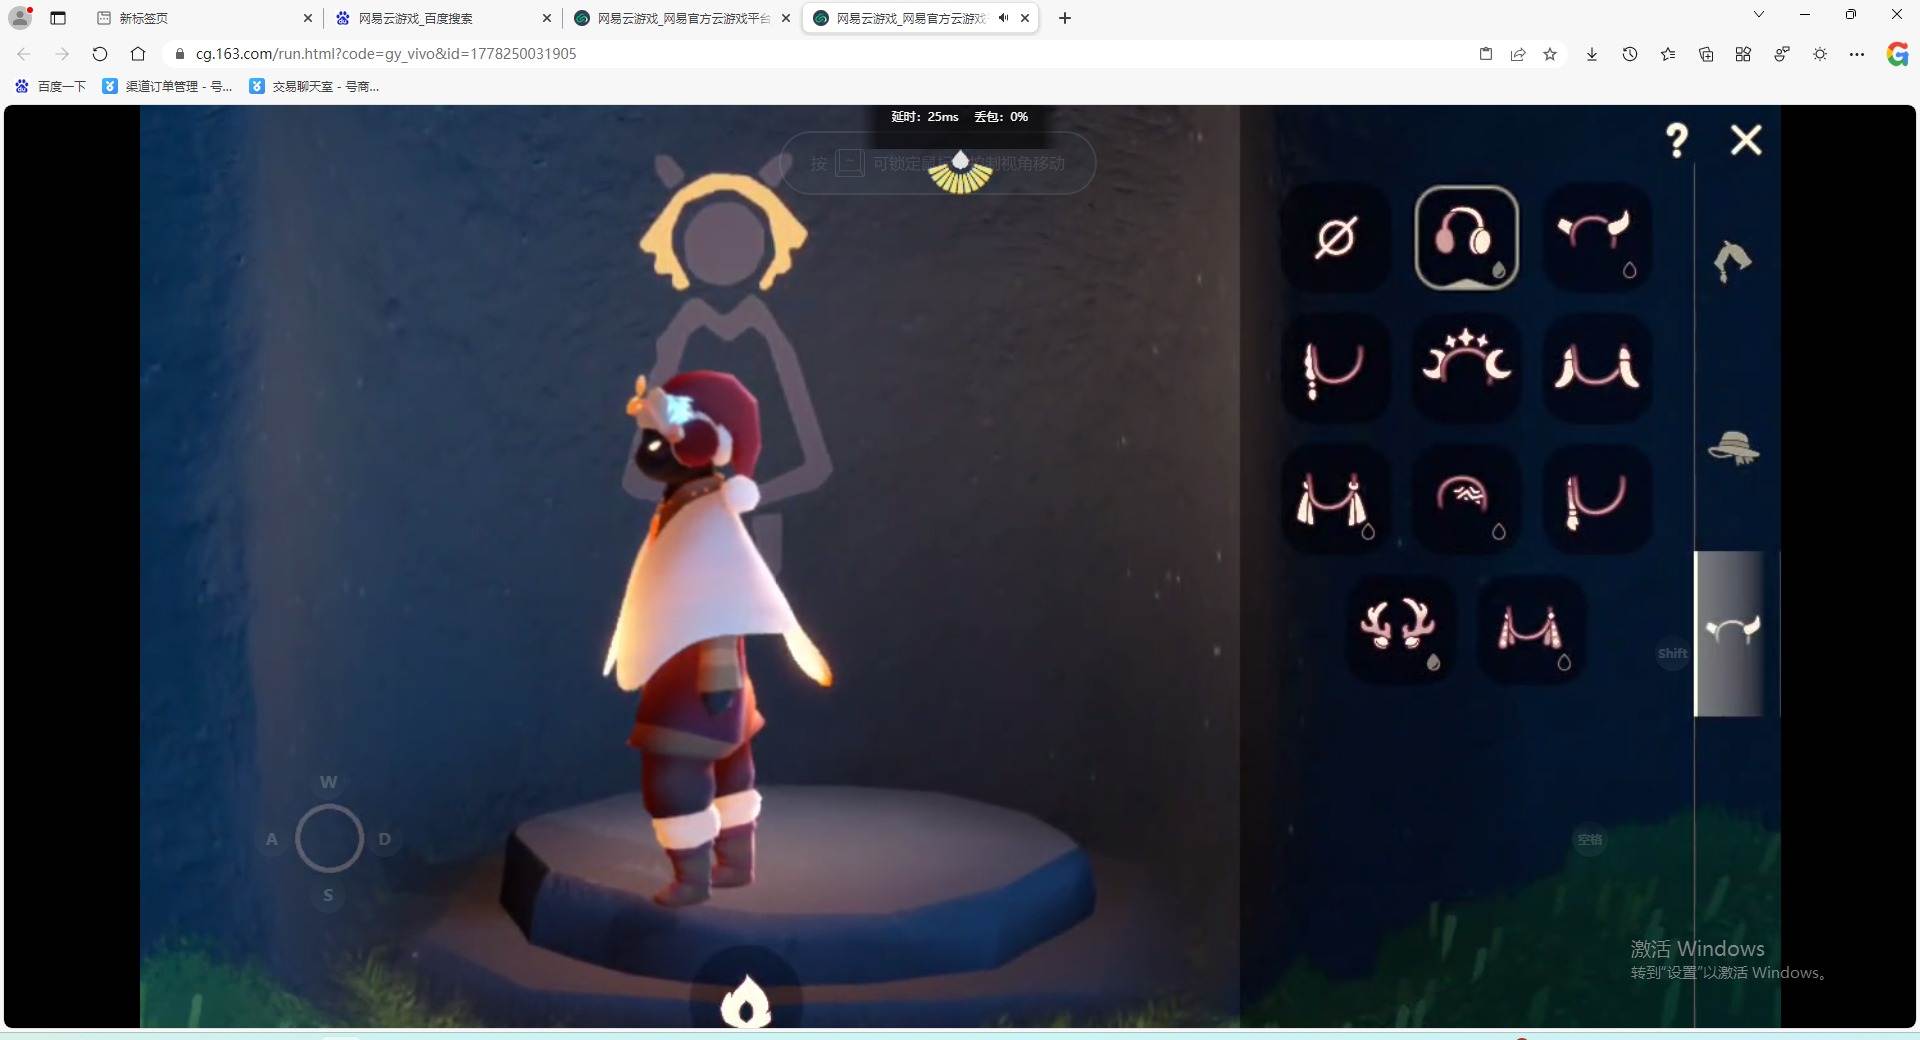Click the winged light cape level indicator

coord(960,173)
